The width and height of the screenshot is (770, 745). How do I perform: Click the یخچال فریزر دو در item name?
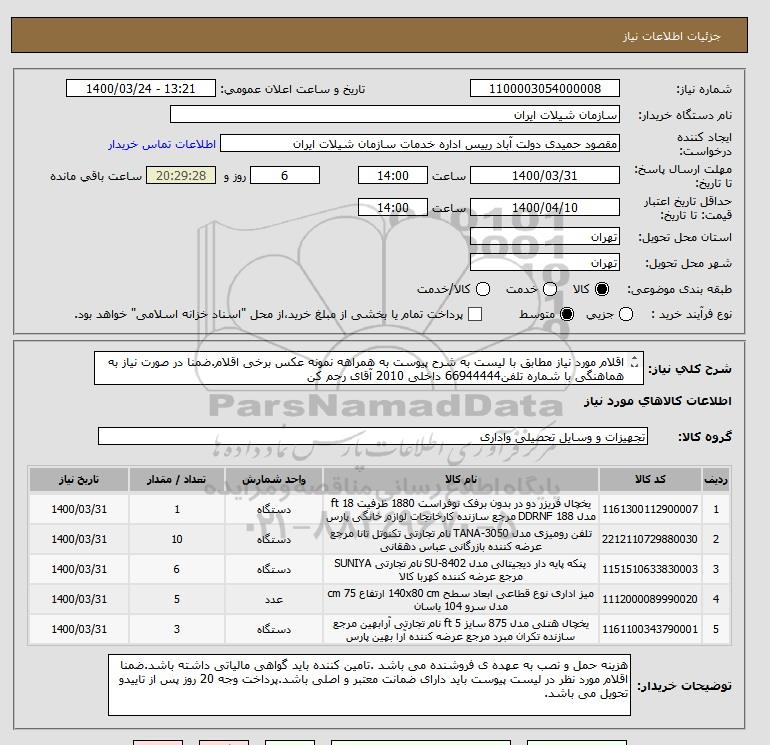click(x=461, y=510)
